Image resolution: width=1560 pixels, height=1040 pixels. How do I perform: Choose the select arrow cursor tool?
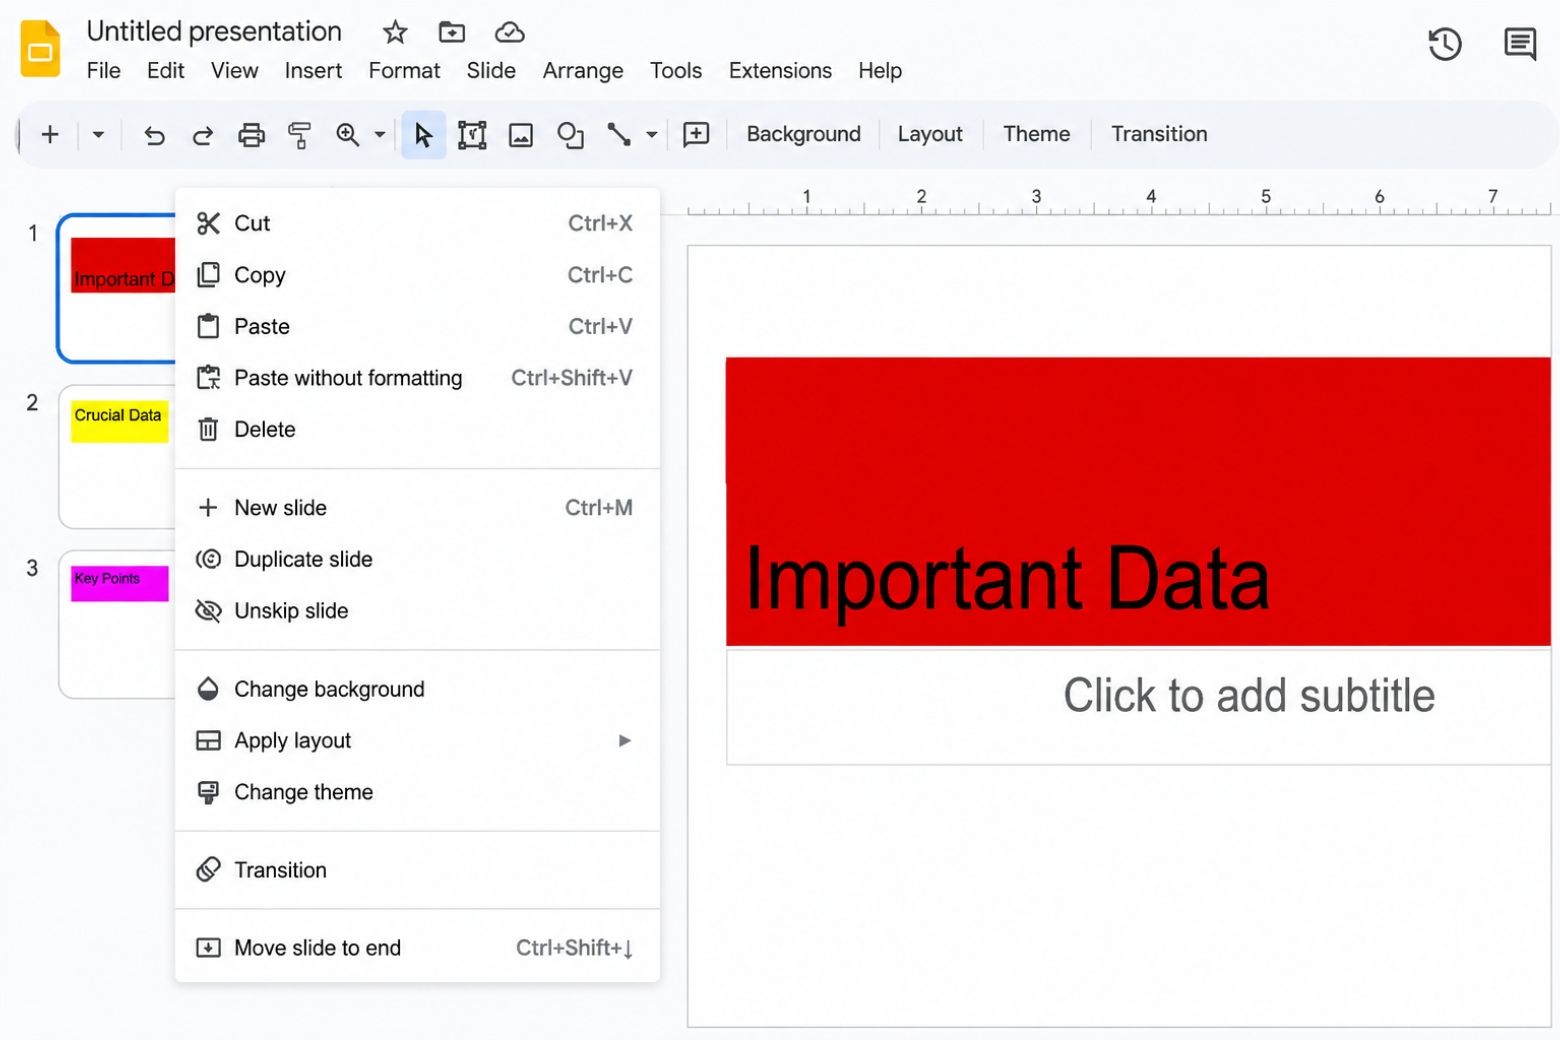(x=423, y=135)
